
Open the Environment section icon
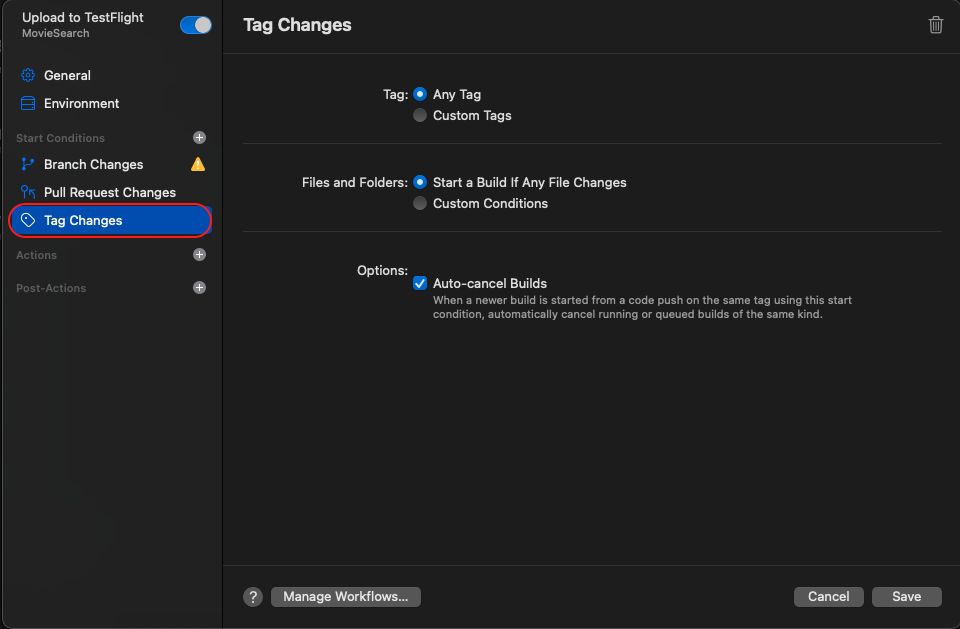click(28, 104)
